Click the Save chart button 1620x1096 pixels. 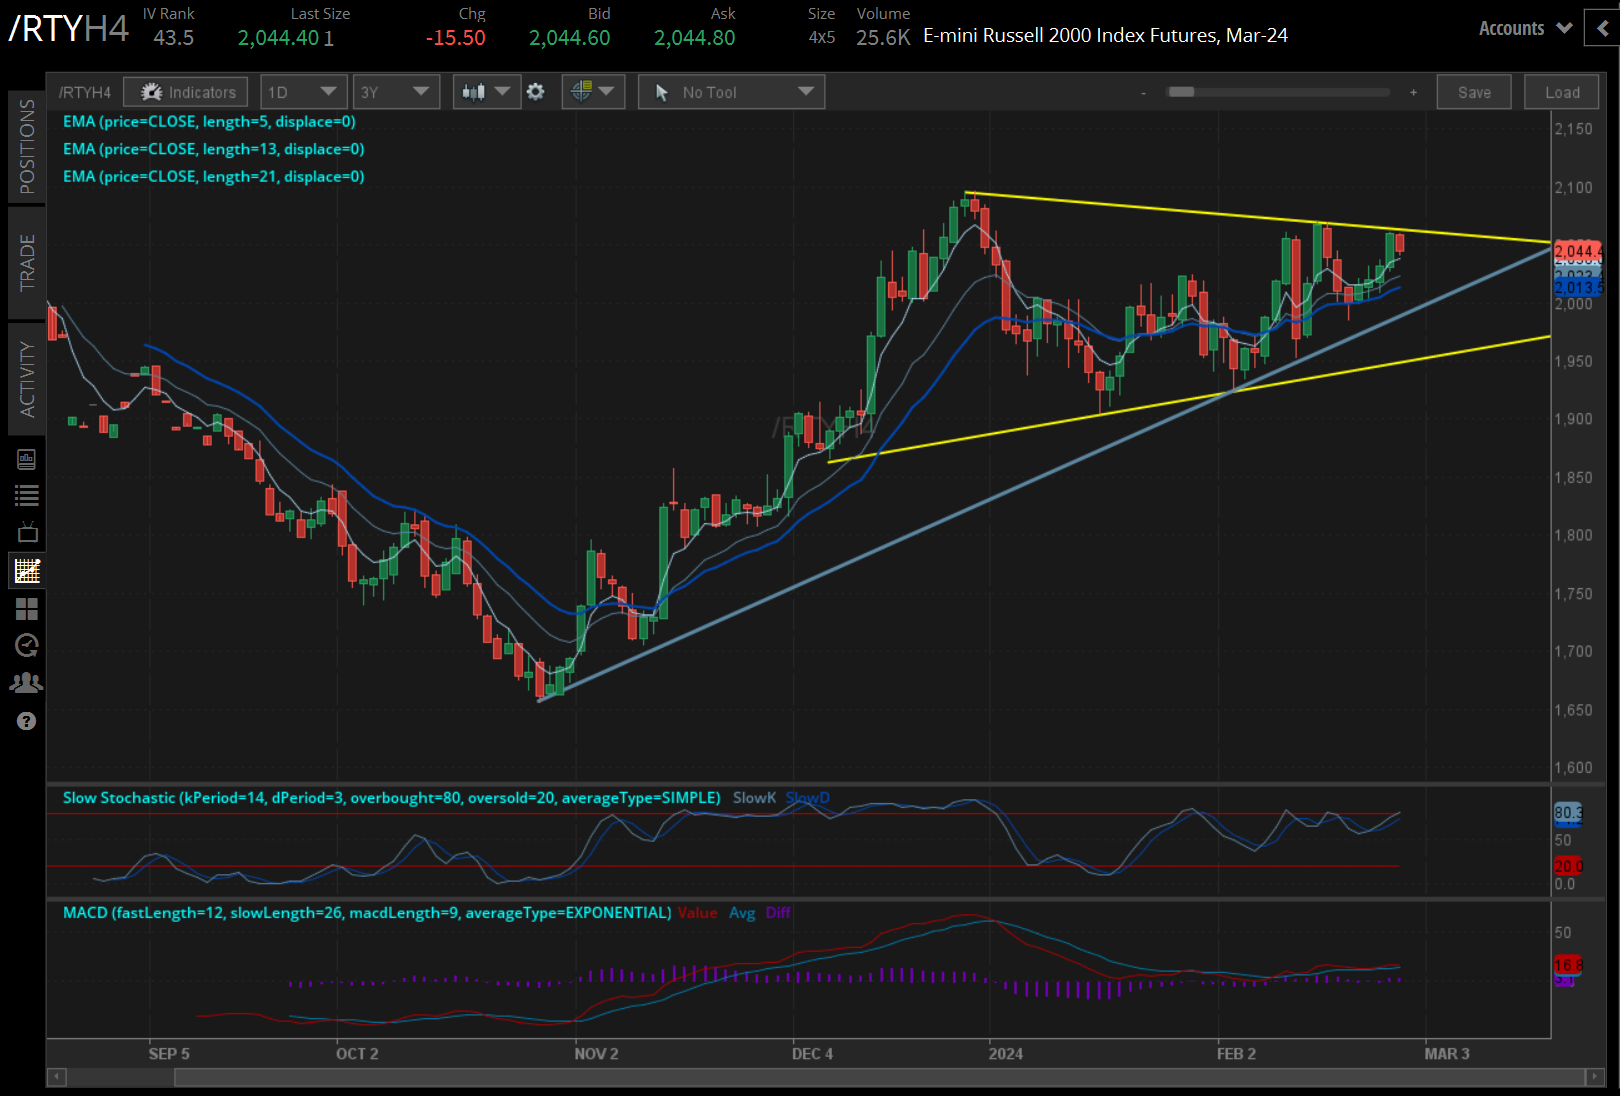click(x=1473, y=92)
